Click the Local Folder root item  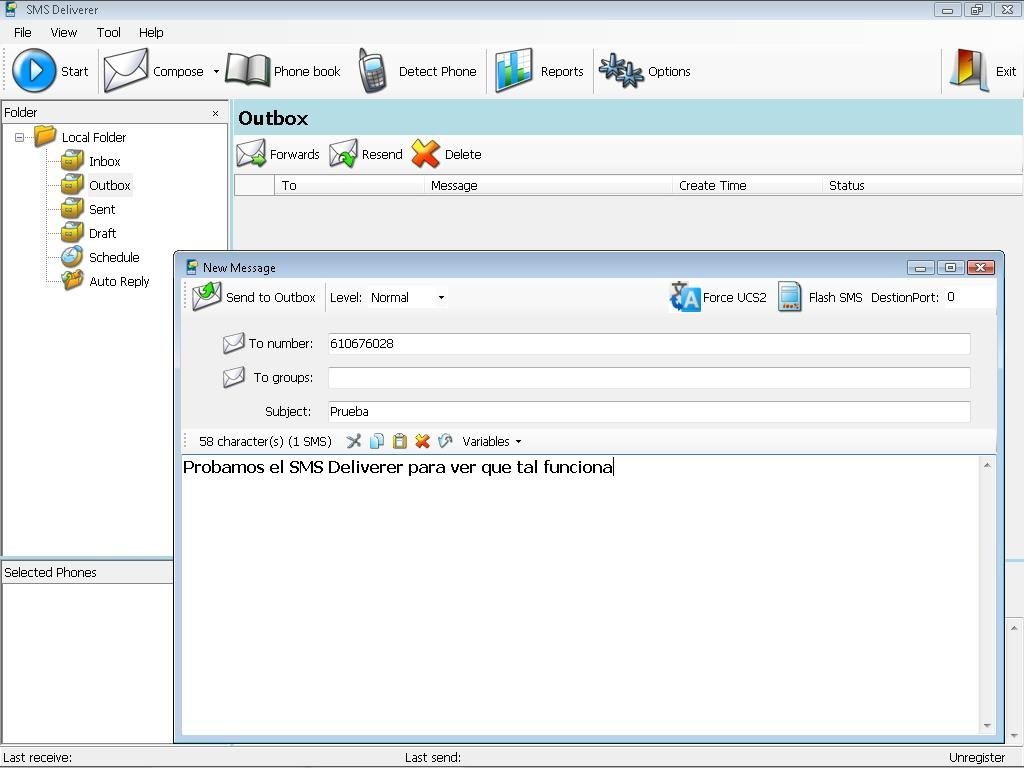point(93,137)
